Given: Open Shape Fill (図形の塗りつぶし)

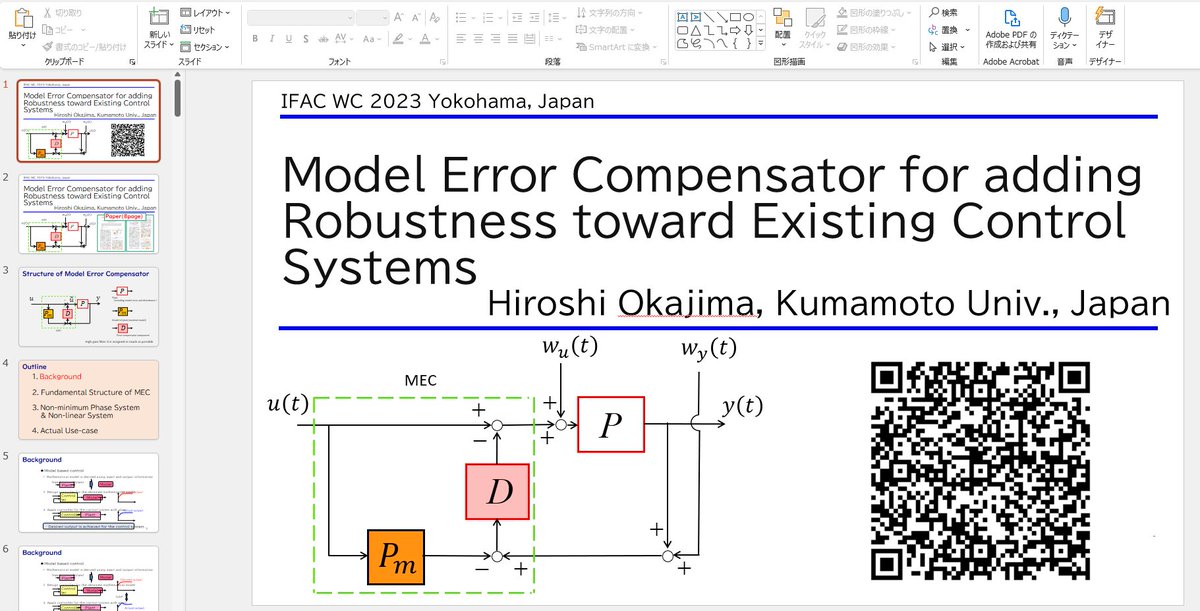Looking at the screenshot, I should click(874, 13).
